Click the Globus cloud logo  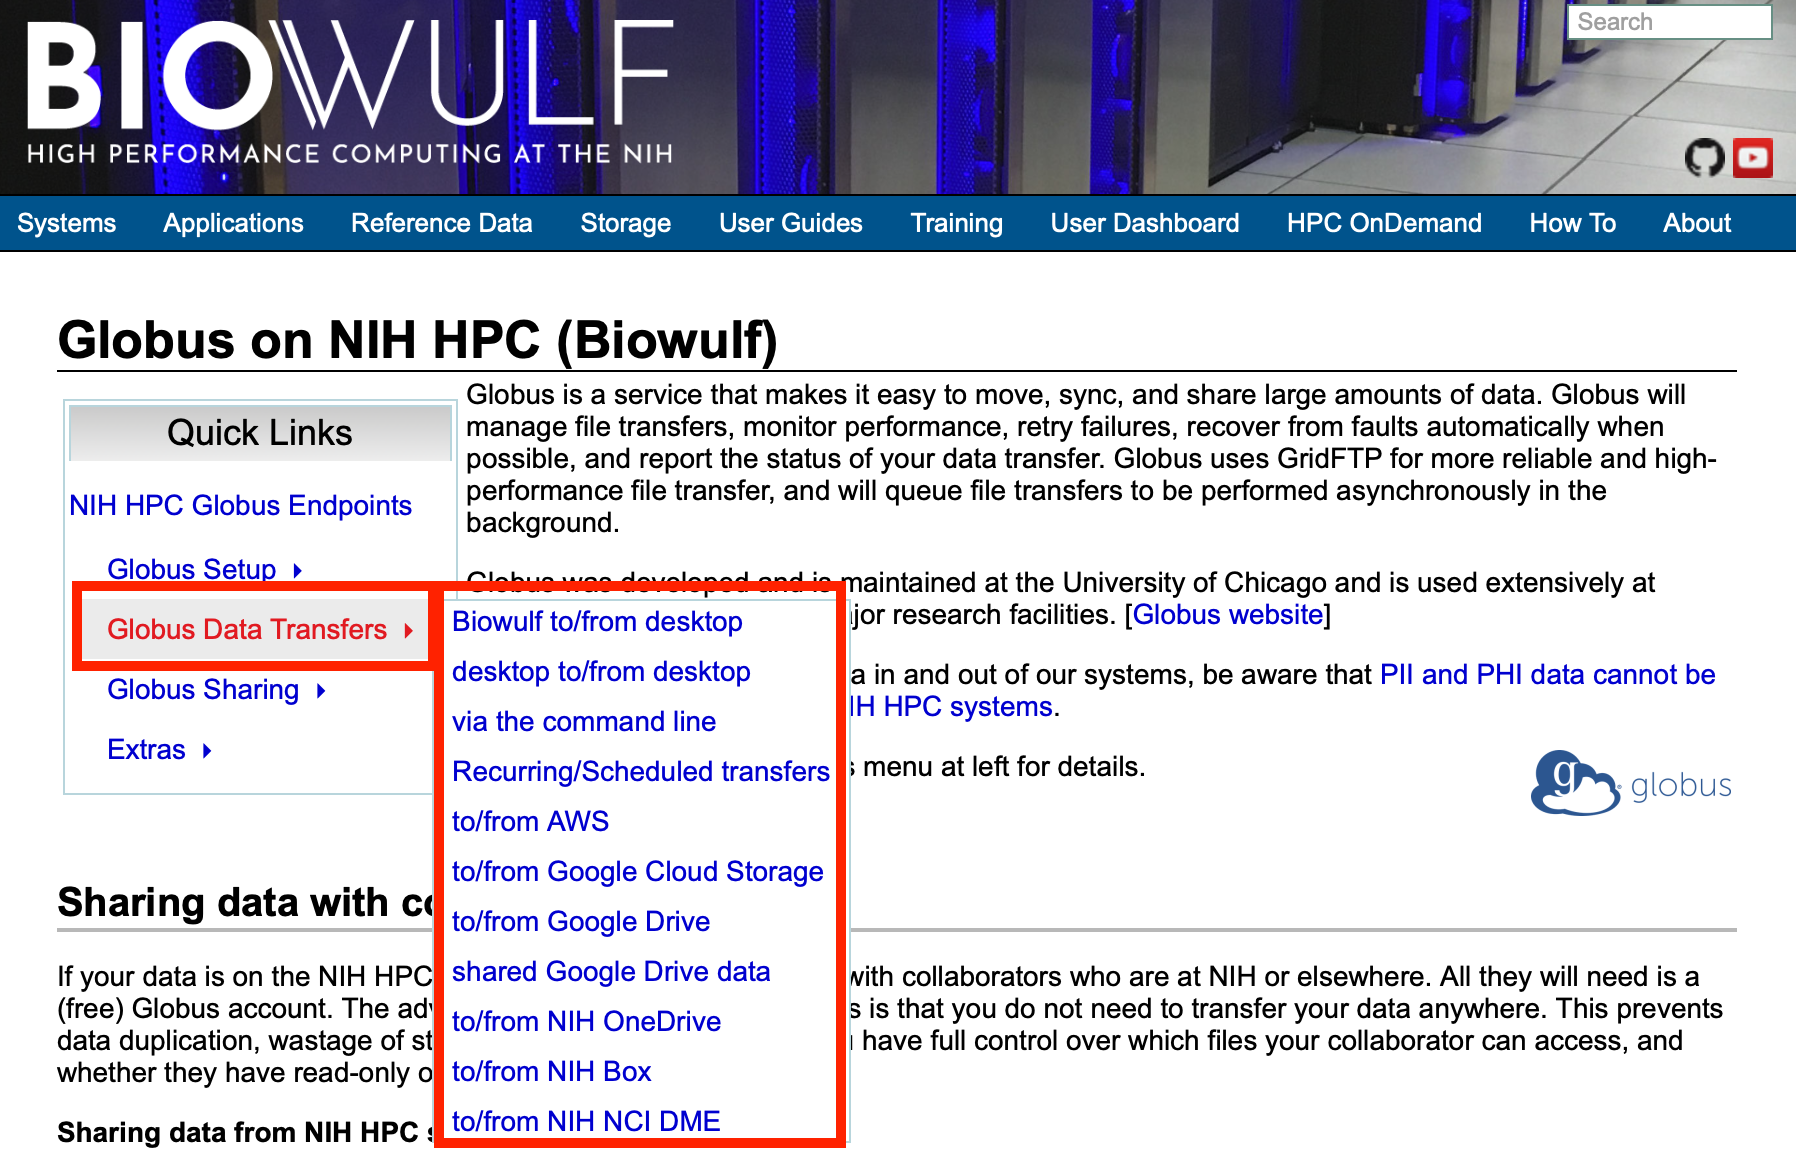click(1630, 784)
